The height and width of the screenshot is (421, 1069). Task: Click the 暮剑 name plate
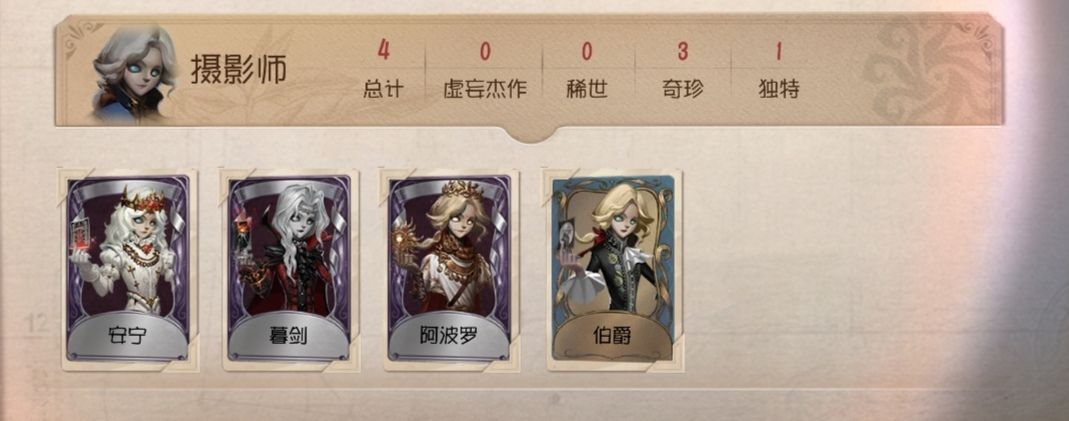(289, 337)
